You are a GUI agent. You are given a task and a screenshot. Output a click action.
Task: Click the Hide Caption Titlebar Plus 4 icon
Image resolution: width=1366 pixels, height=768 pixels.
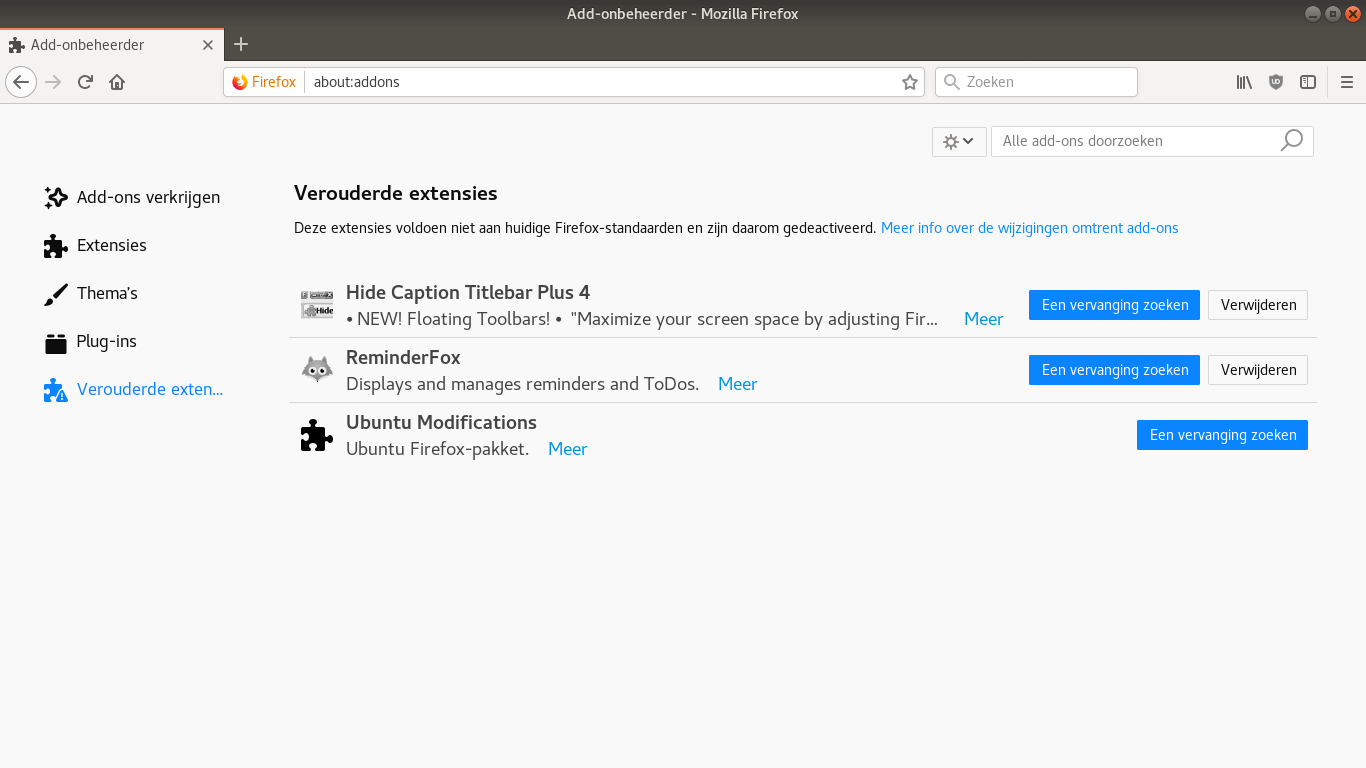[x=317, y=304]
